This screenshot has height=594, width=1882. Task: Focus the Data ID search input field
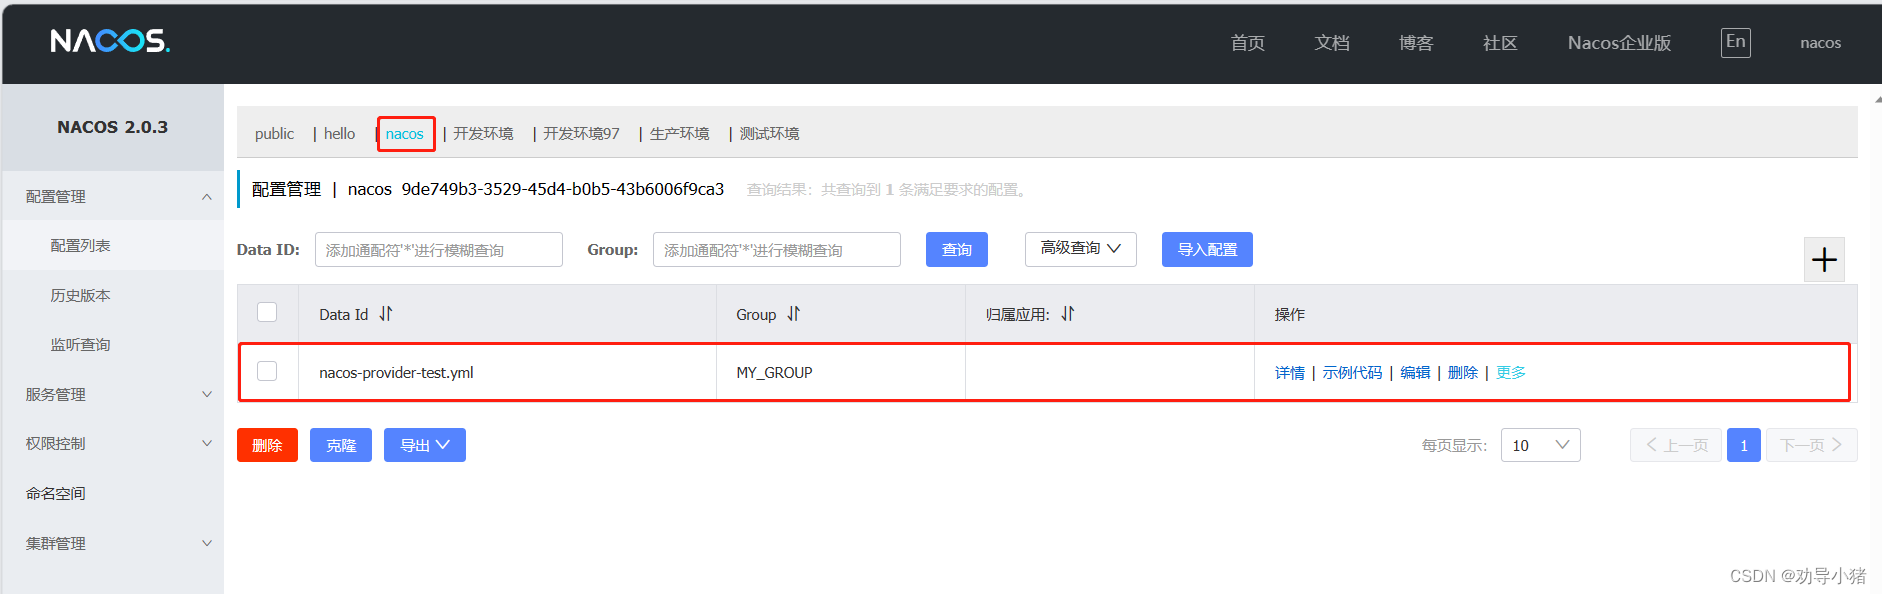pos(439,250)
